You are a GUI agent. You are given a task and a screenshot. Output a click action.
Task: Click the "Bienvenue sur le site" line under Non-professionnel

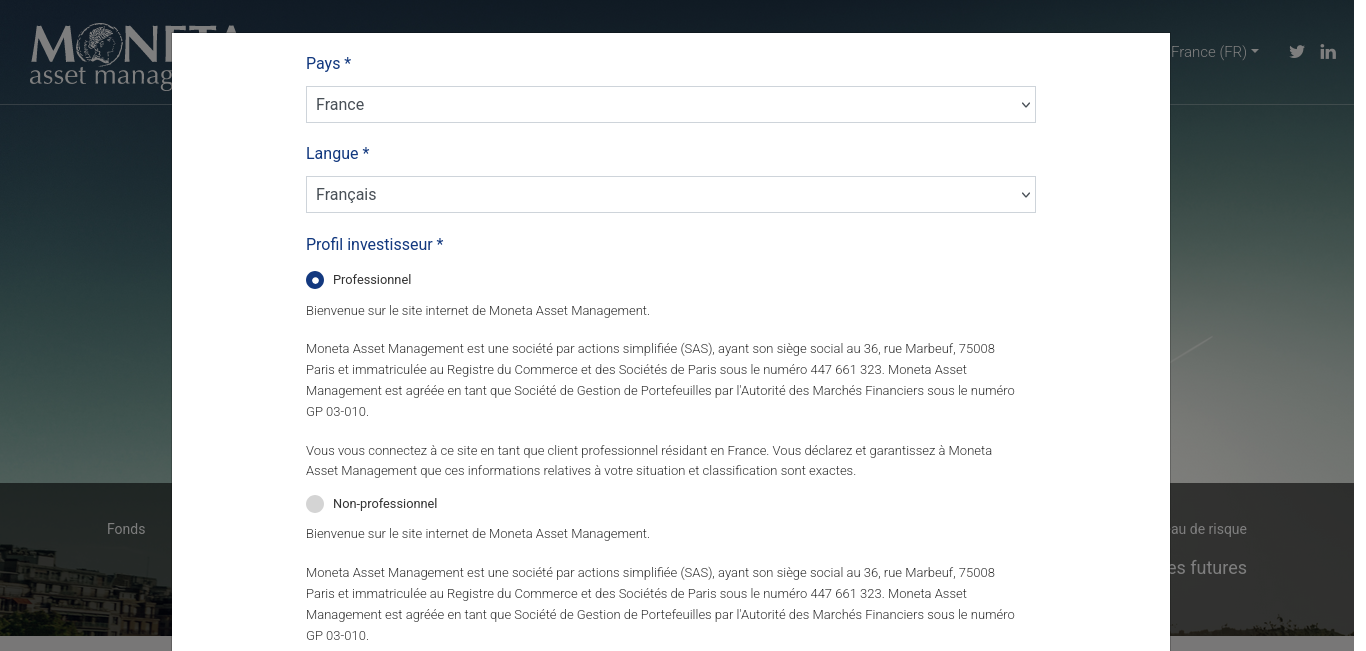478,534
